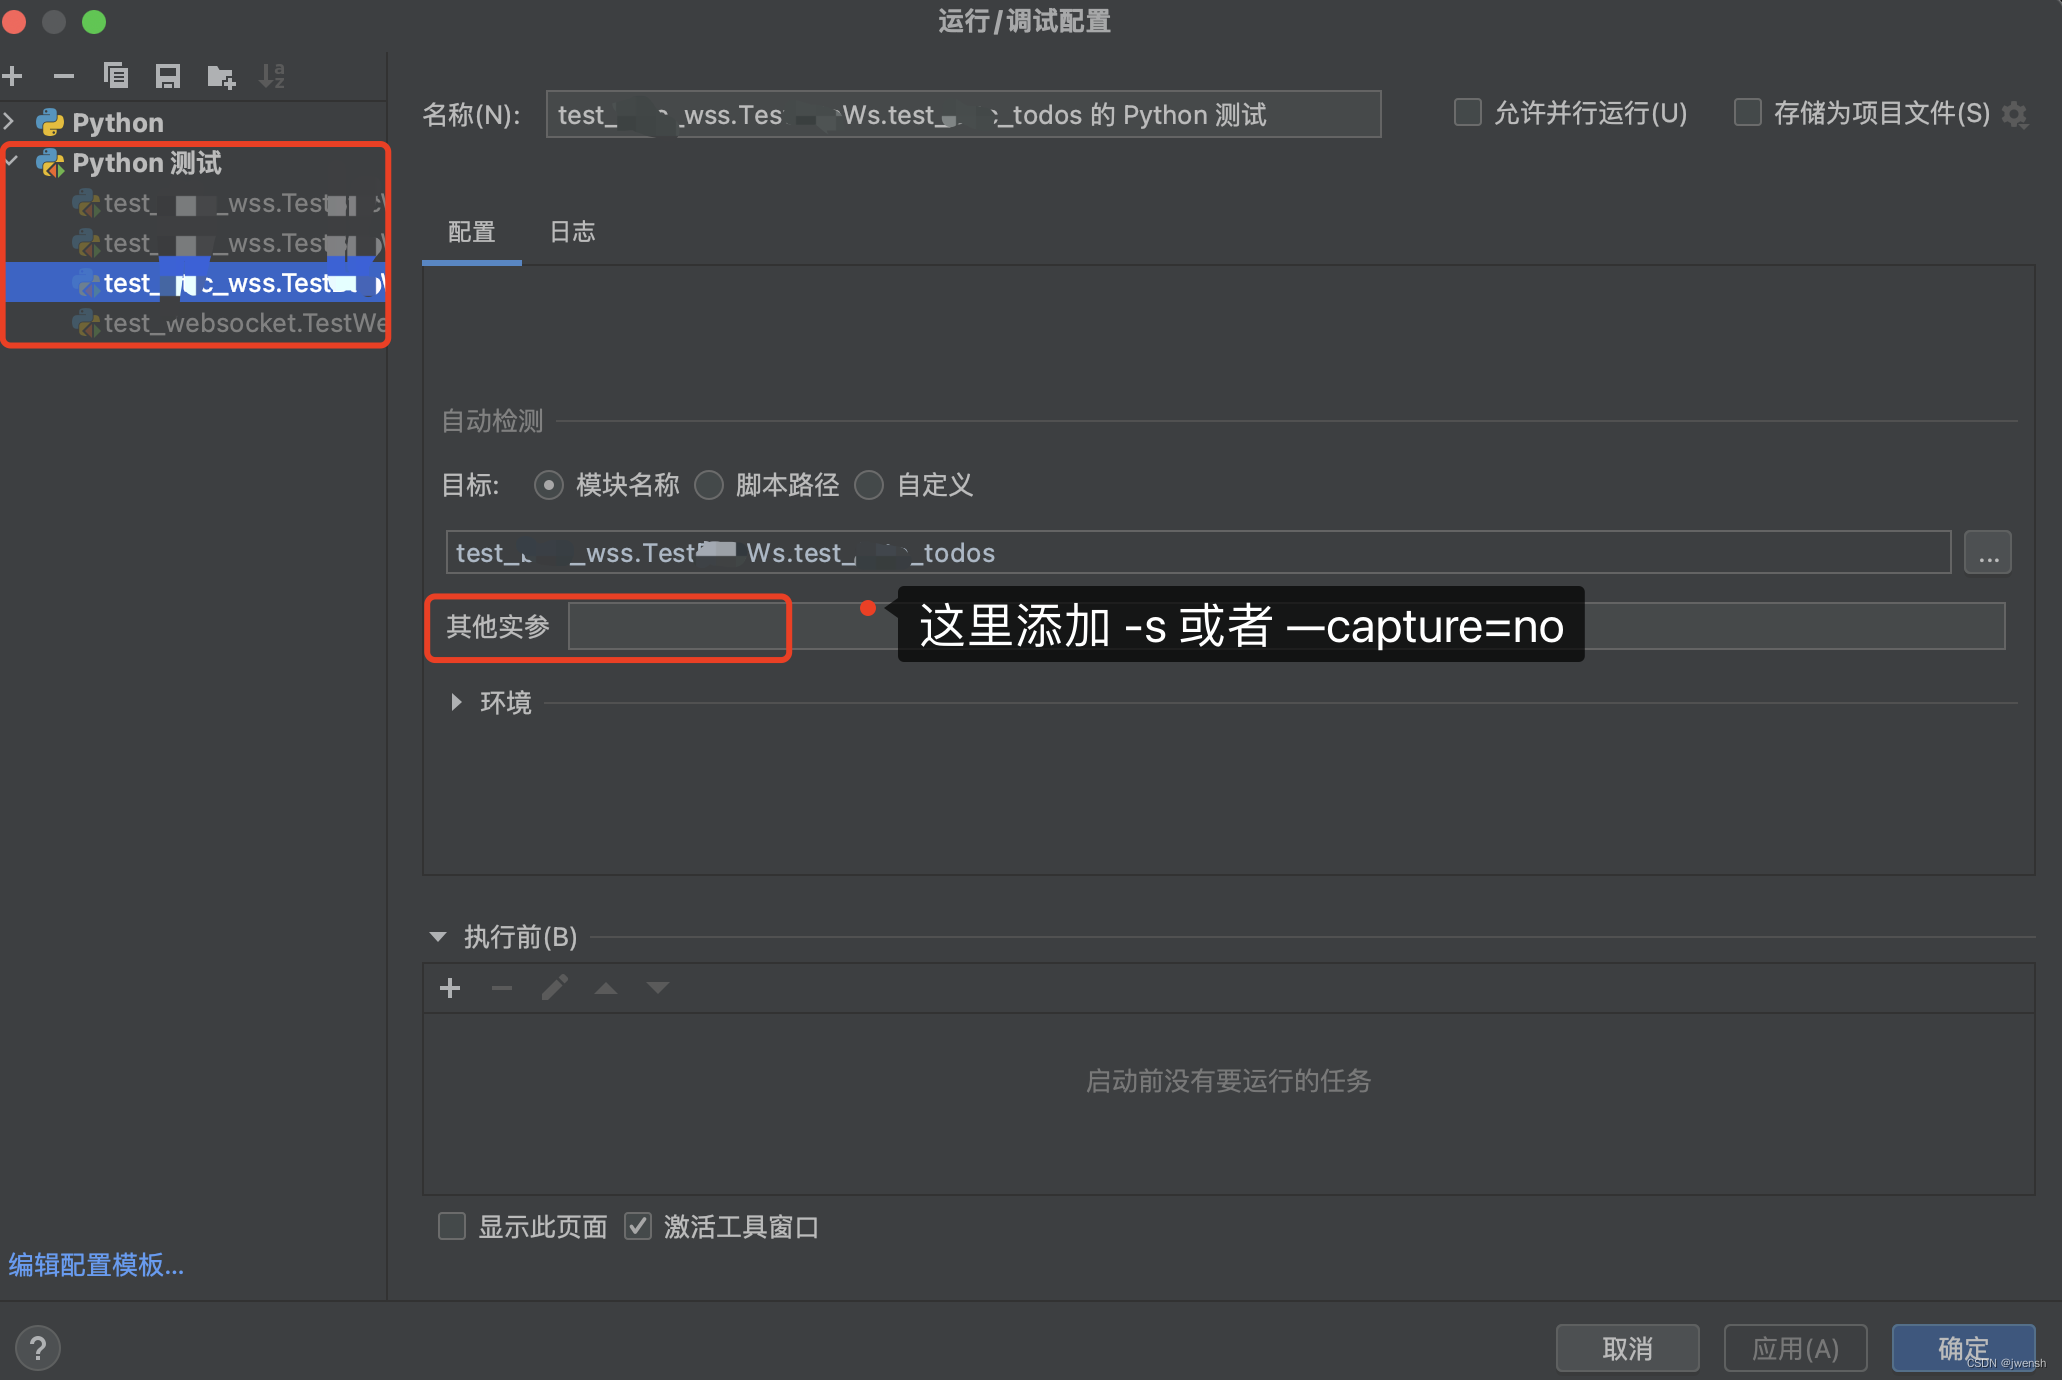This screenshot has height=1380, width=2062.
Task: Open the help question mark button
Action: point(38,1348)
